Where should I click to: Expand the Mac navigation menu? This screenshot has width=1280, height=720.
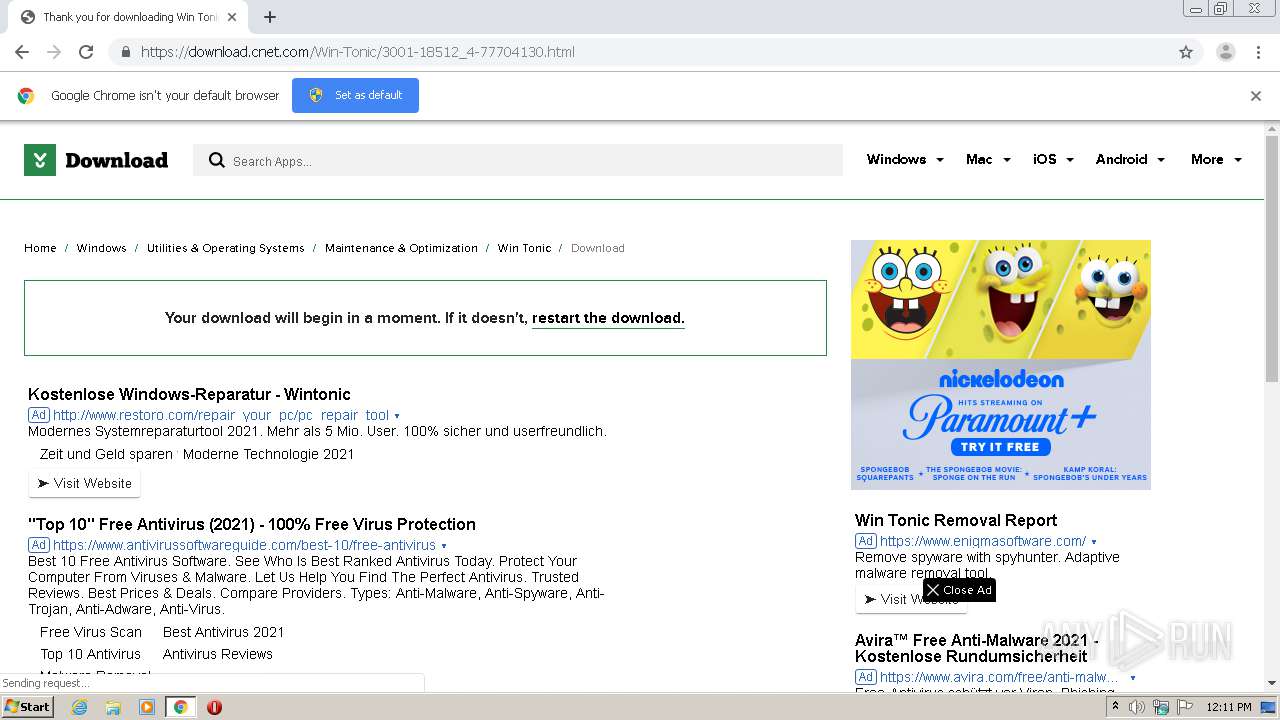pyautogui.click(x=988, y=160)
